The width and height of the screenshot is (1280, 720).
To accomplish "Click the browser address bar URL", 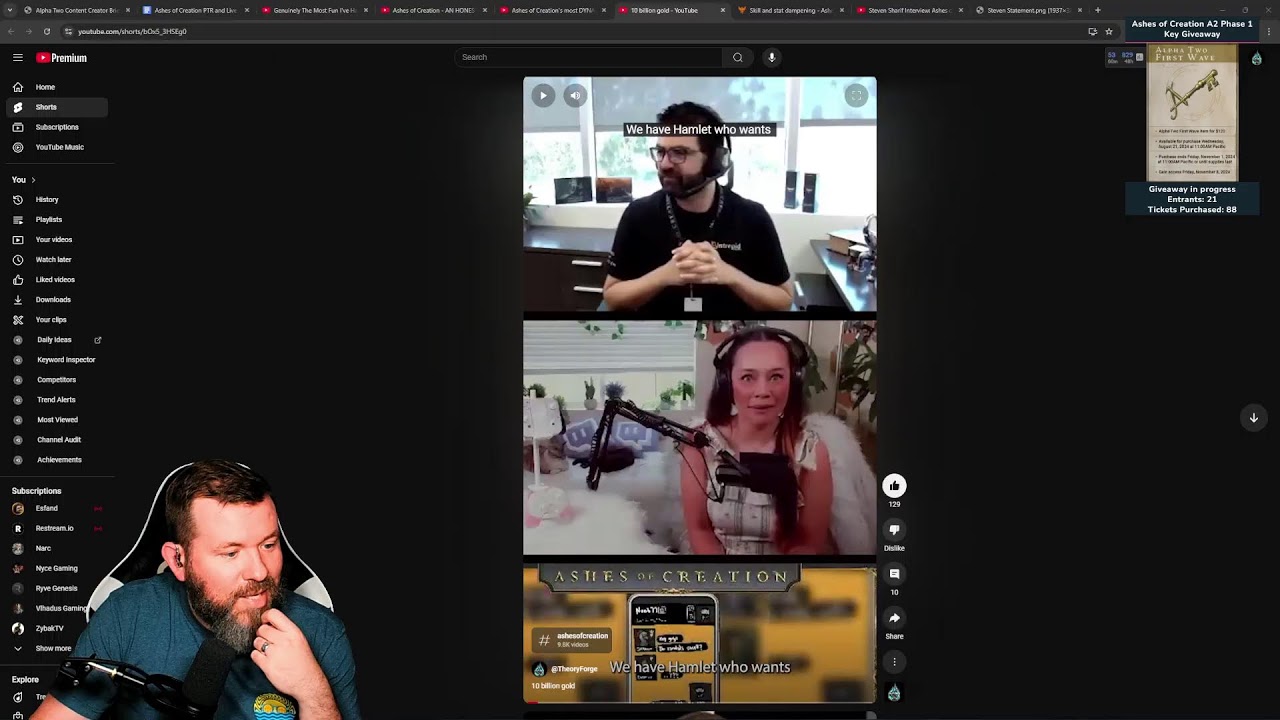I will tap(131, 31).
